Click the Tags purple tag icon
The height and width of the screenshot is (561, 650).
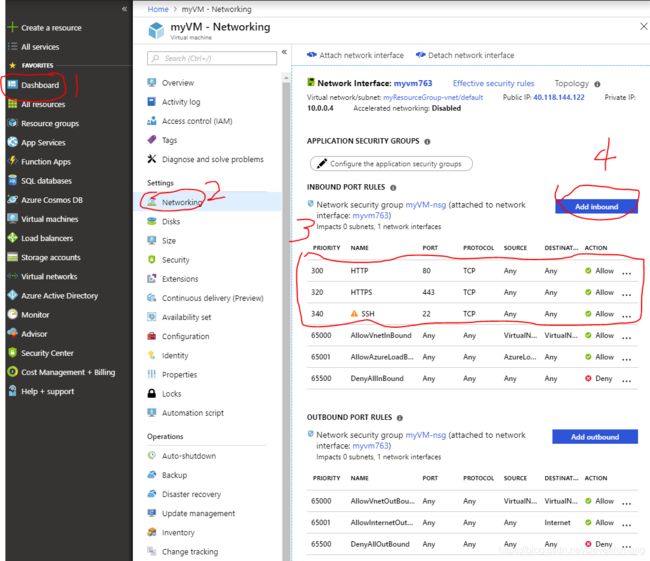tap(152, 140)
